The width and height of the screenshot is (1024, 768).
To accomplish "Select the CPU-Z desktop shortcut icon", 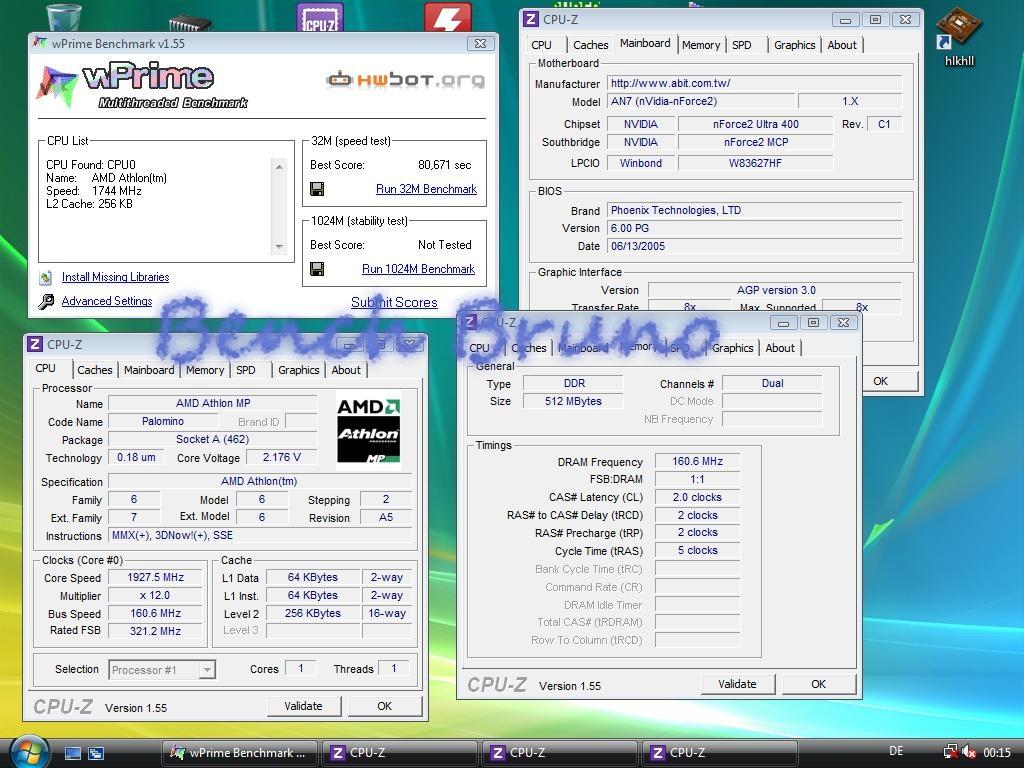I will coord(320,17).
